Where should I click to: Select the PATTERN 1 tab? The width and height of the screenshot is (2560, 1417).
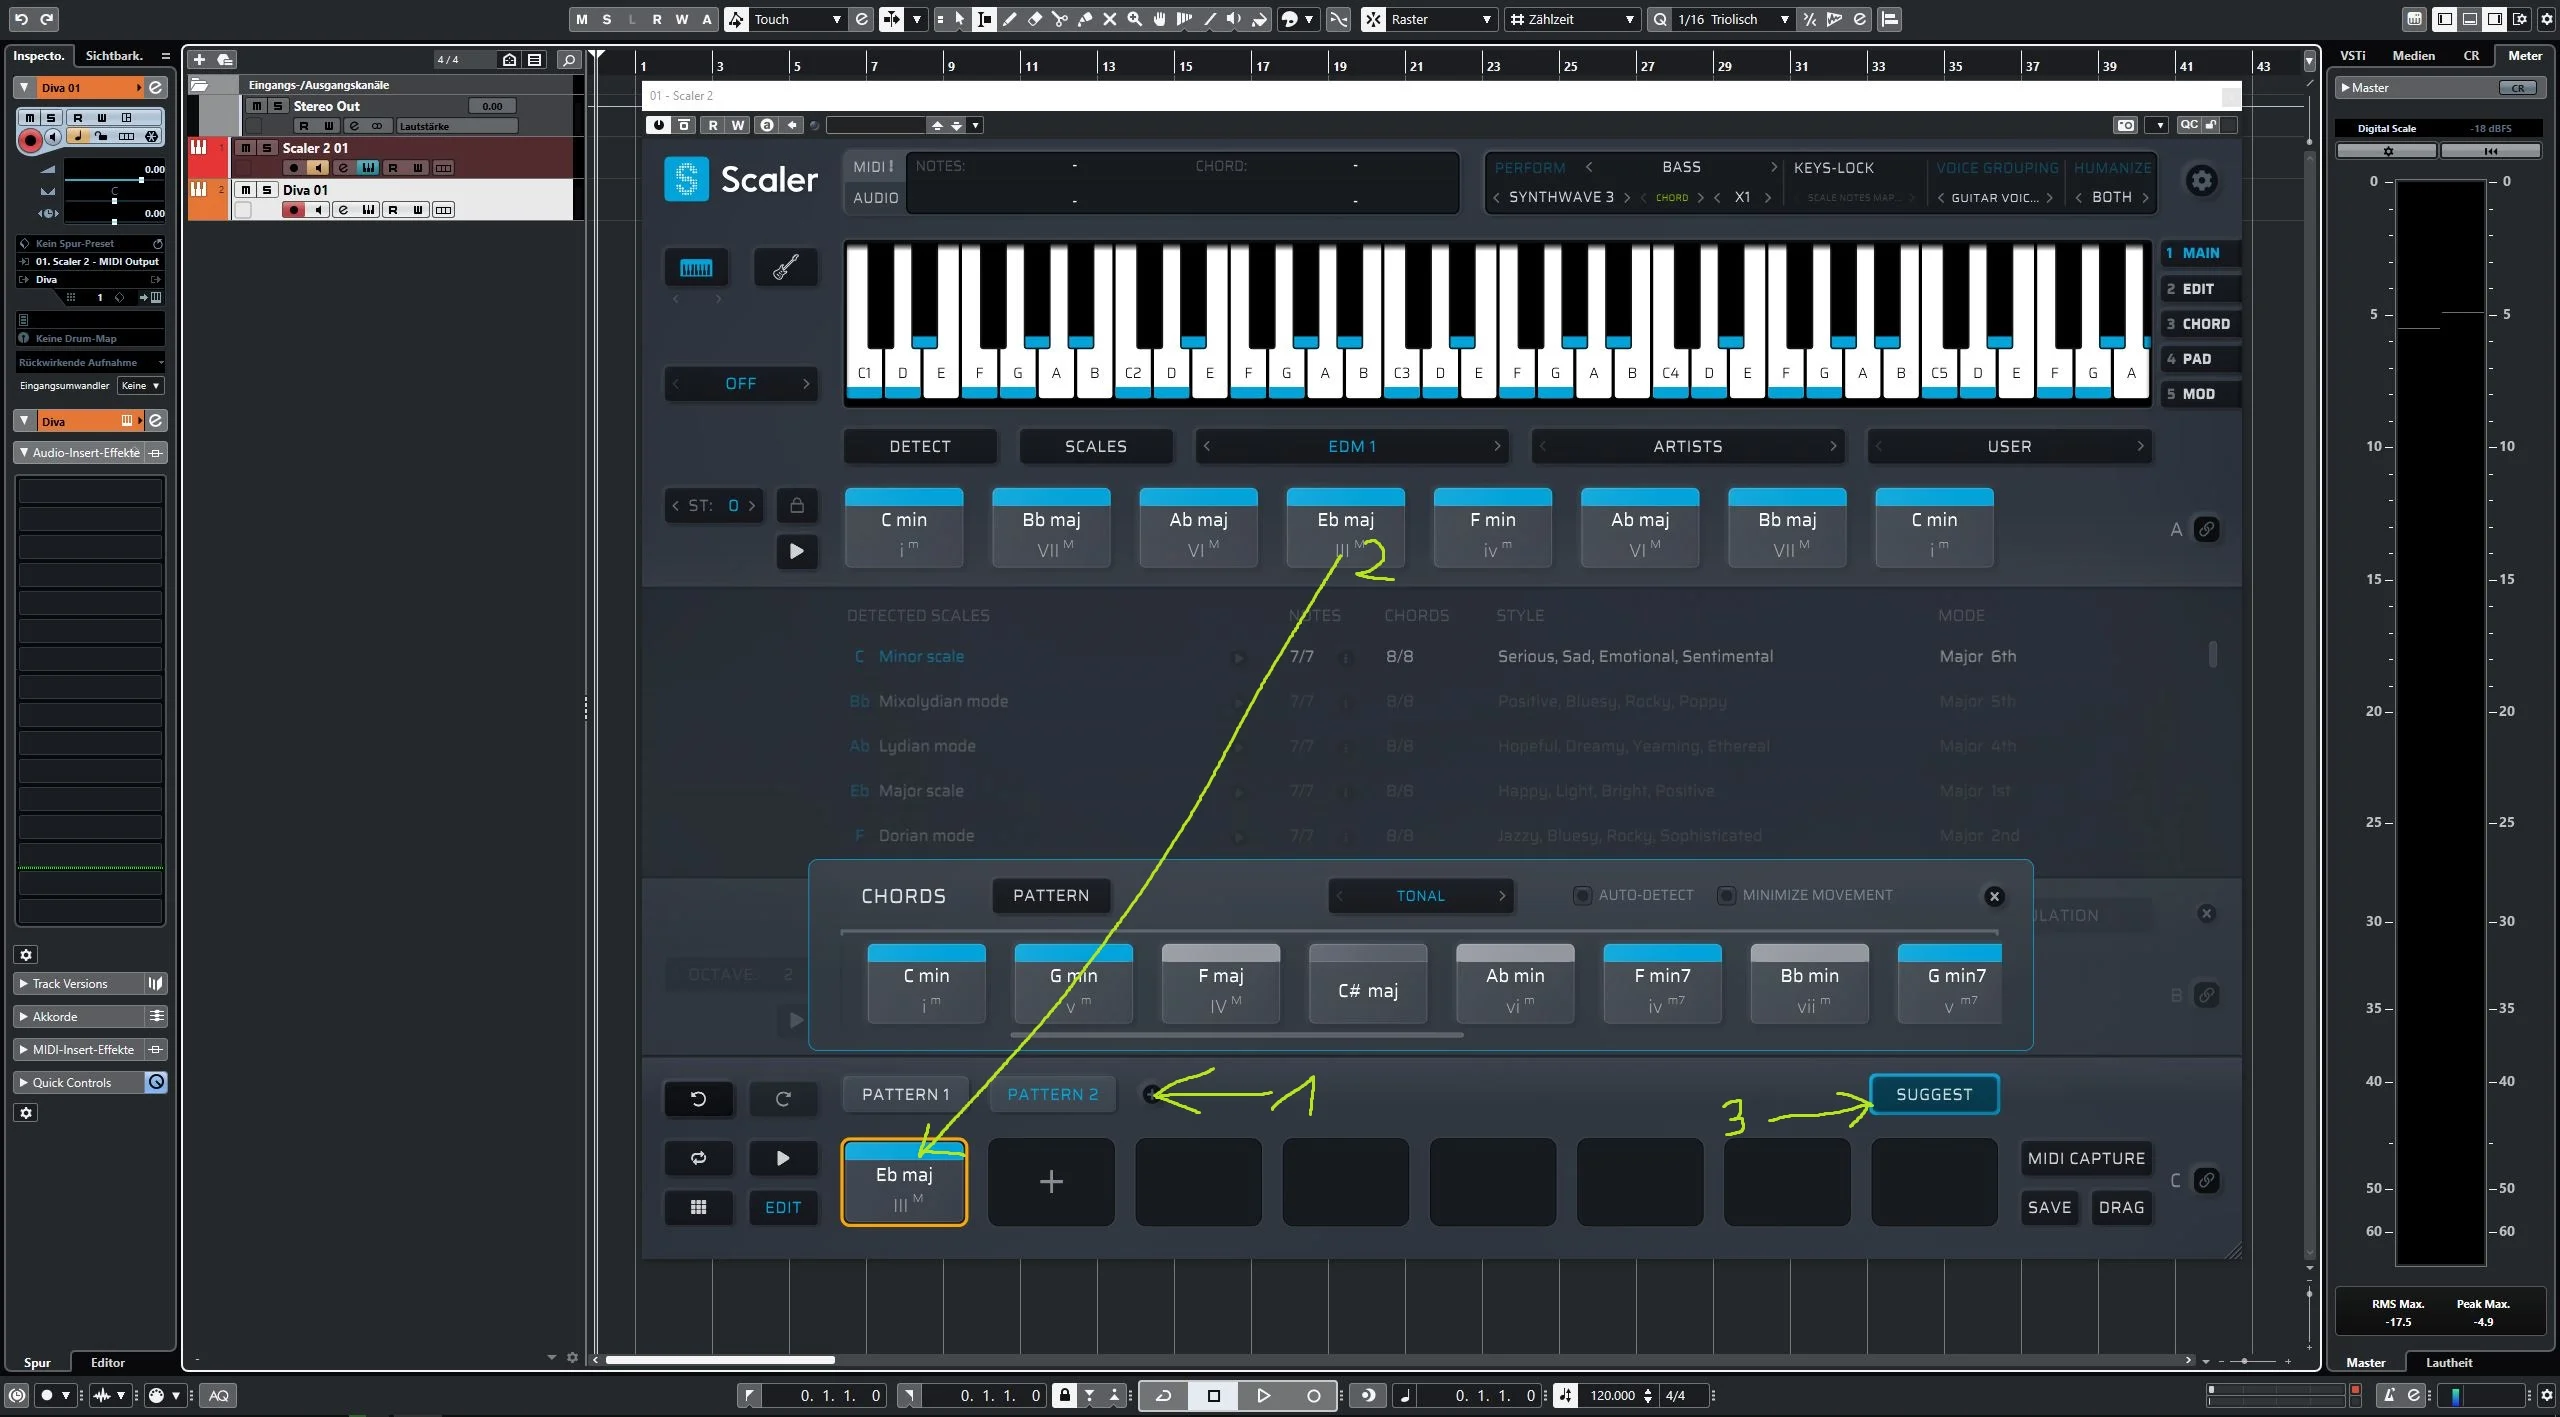tap(906, 1094)
